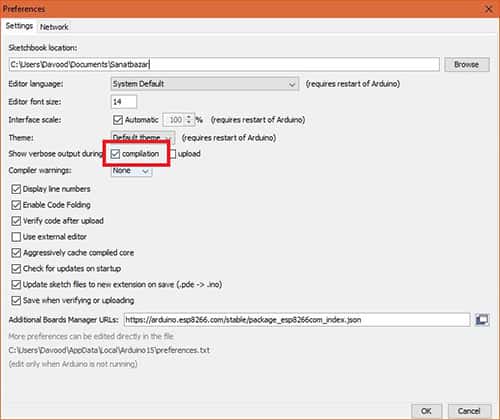Toggle verbose output during compilation checkbox
Screen dimensions: 500x420
point(115,154)
